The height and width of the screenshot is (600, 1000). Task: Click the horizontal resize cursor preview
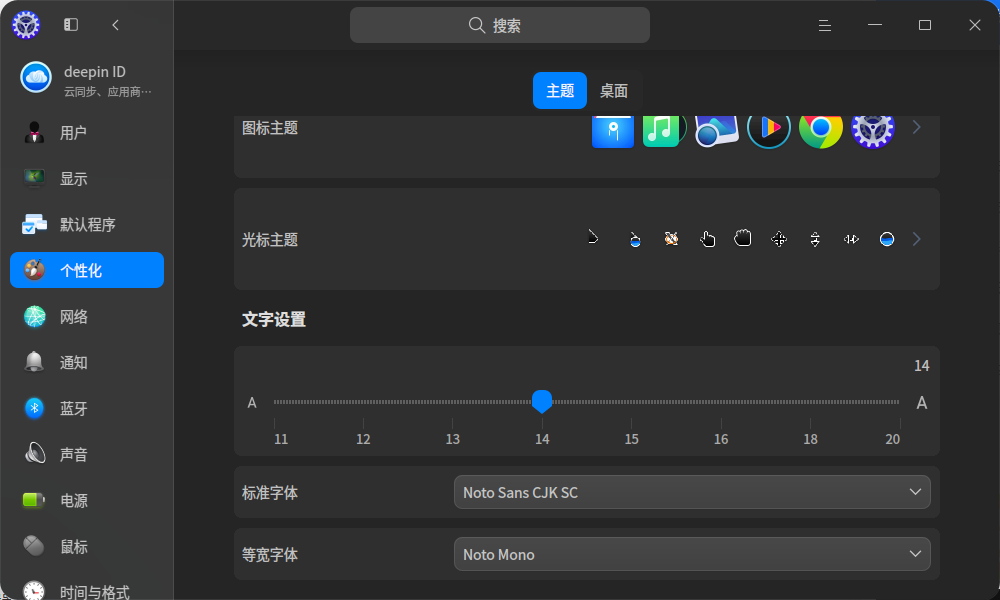click(x=851, y=240)
